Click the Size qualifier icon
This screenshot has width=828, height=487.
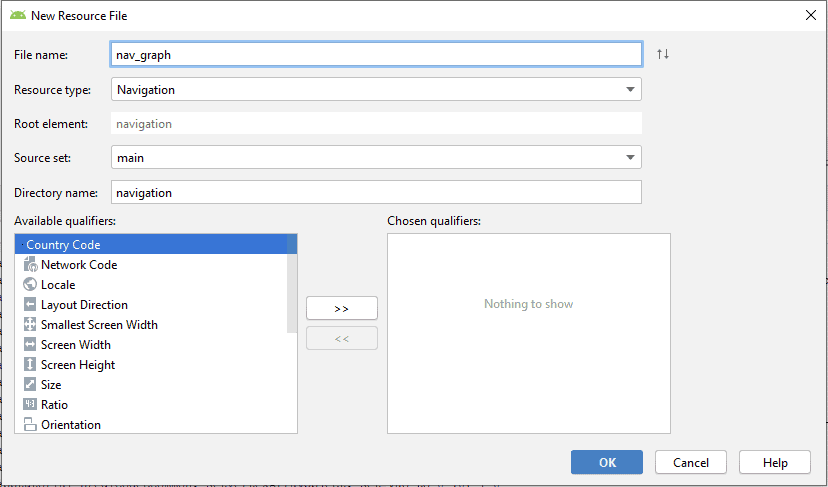point(30,385)
